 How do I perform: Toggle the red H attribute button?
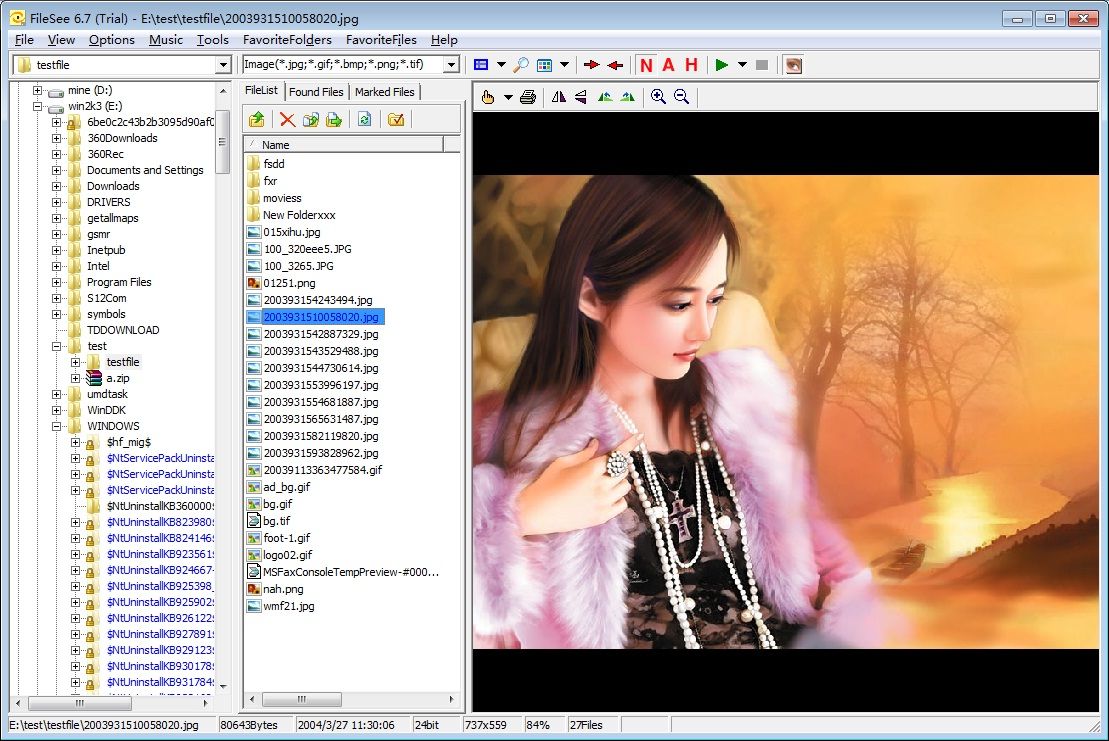[691, 65]
